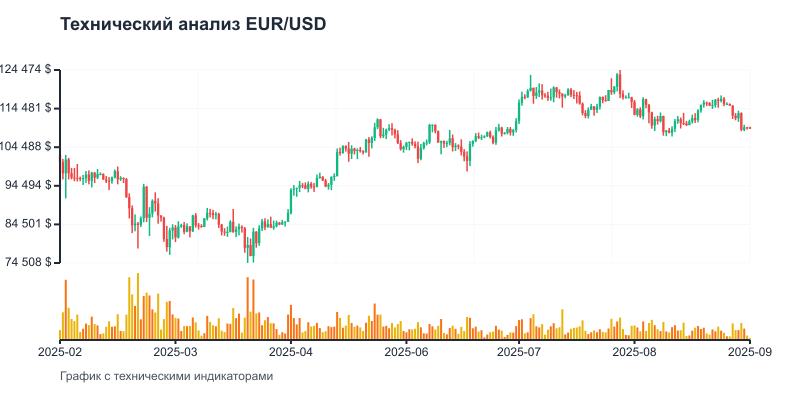Select the 94 494 $ price label
This screenshot has width=800, height=400.
pos(30,185)
